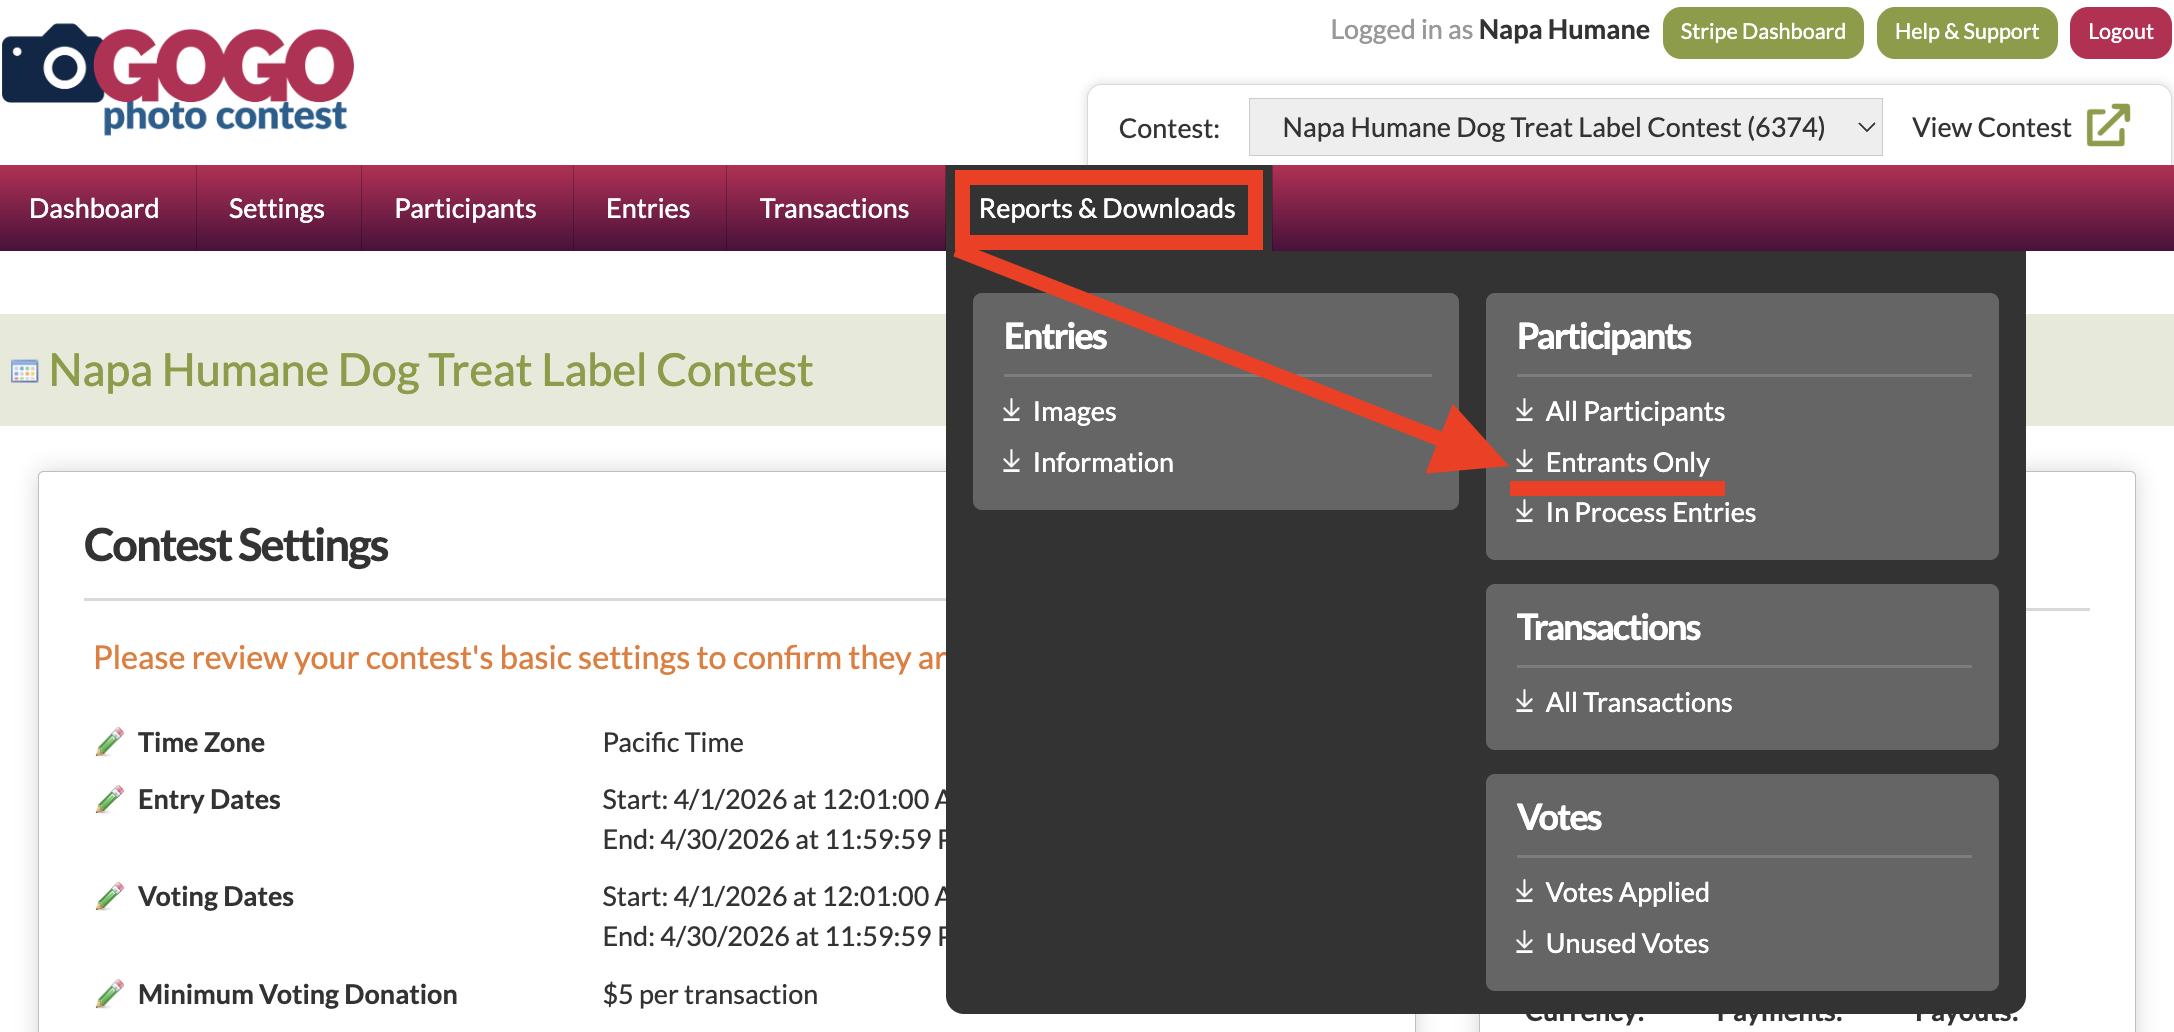This screenshot has height=1032, width=2174.
Task: Click the Time Zone setting label
Action: click(x=201, y=742)
